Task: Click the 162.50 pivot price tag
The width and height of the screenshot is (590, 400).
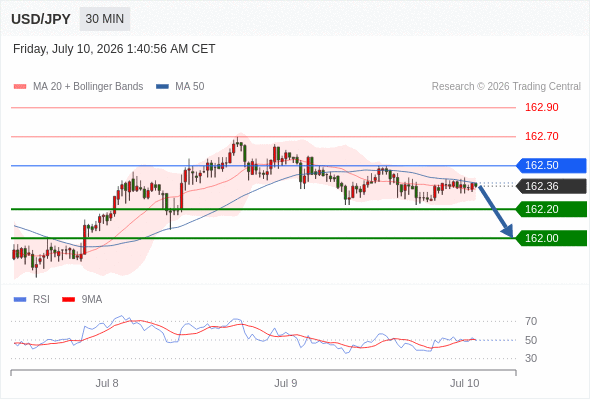Action: tap(551, 166)
